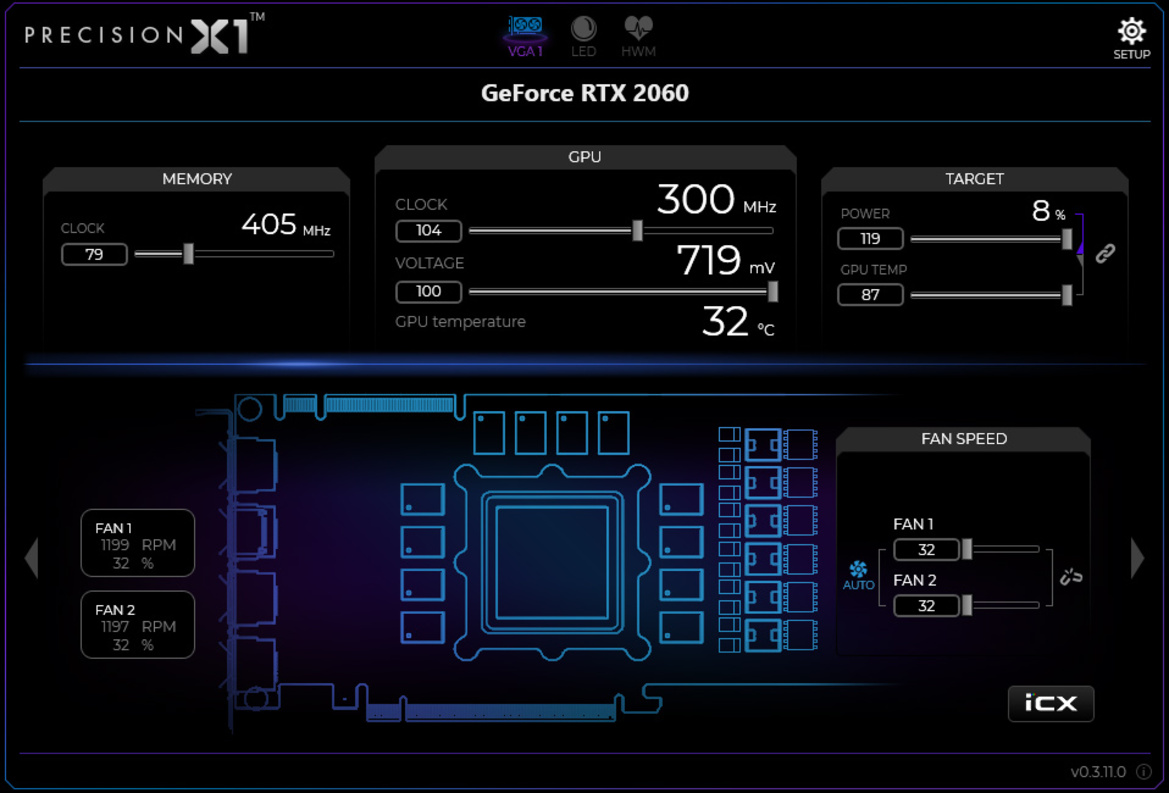Select the VGA 1 tab
1169x793 pixels.
(x=526, y=37)
